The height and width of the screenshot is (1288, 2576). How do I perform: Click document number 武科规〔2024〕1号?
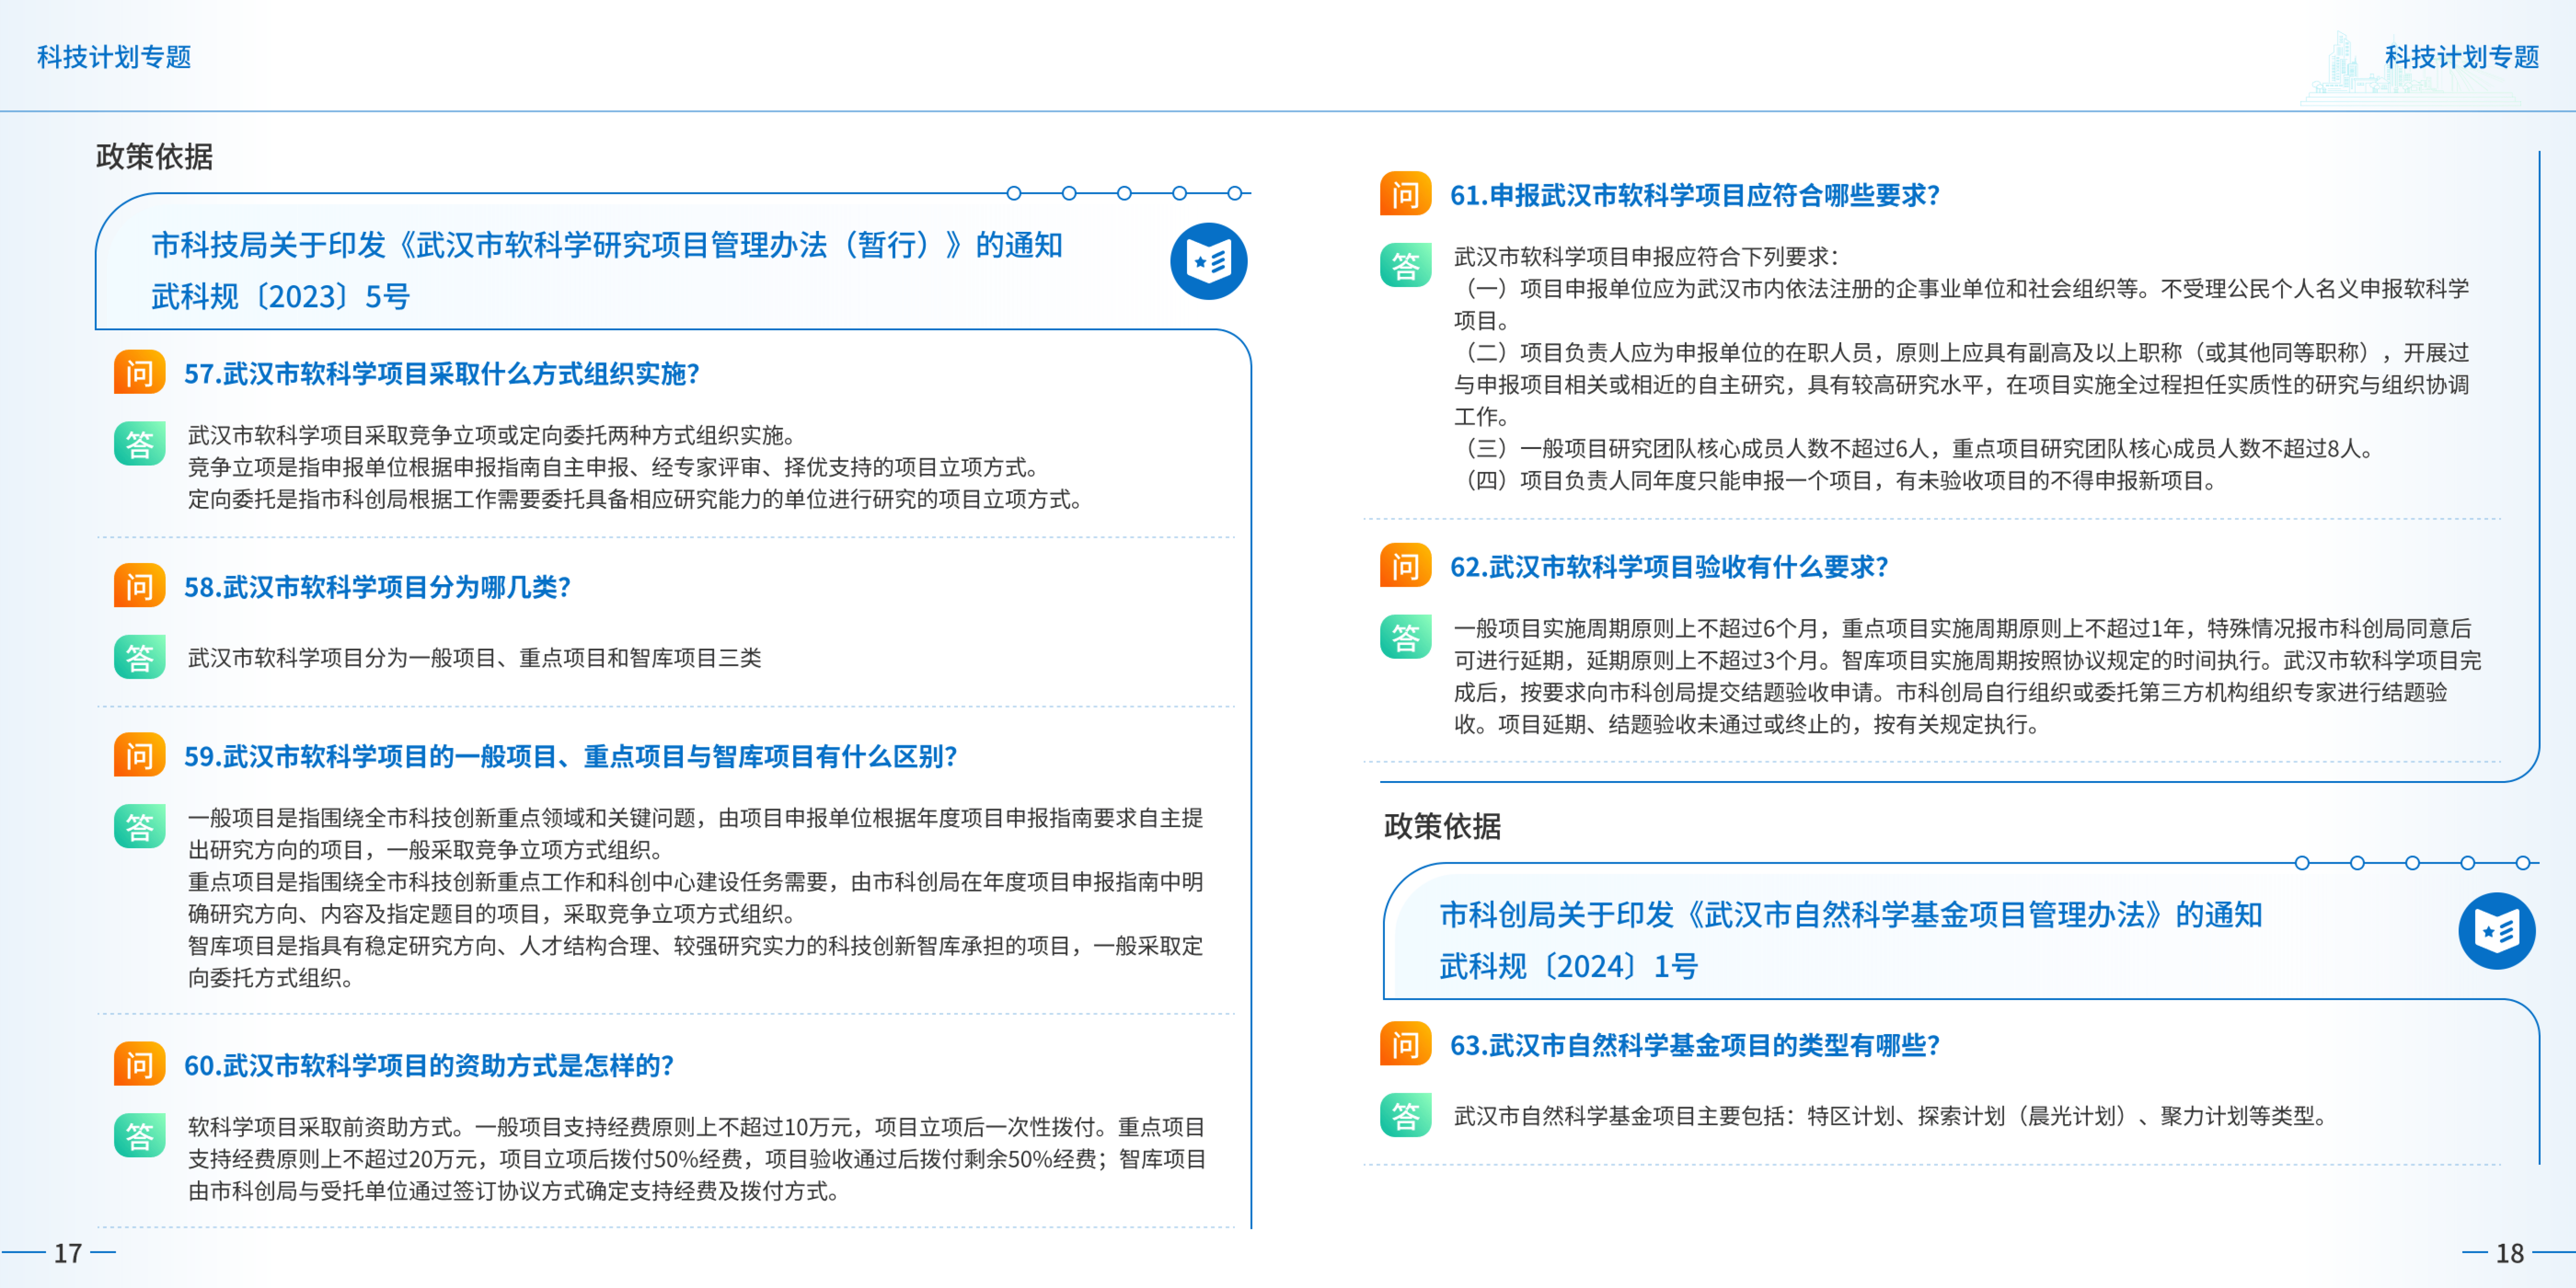pyautogui.click(x=1568, y=966)
